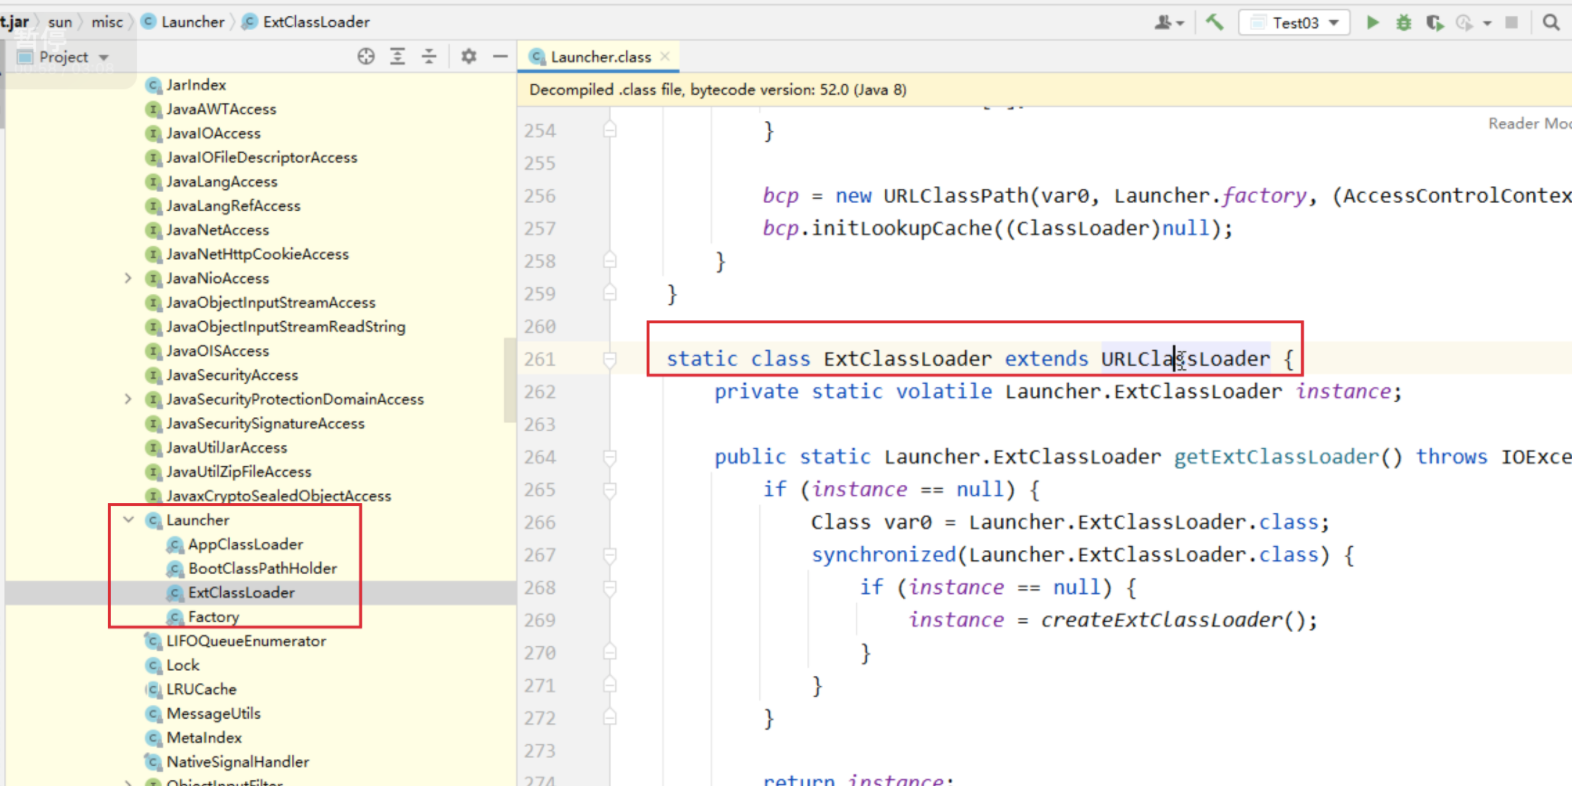Select ExtClassLoader in project tree
1572x786 pixels.
[241, 592]
